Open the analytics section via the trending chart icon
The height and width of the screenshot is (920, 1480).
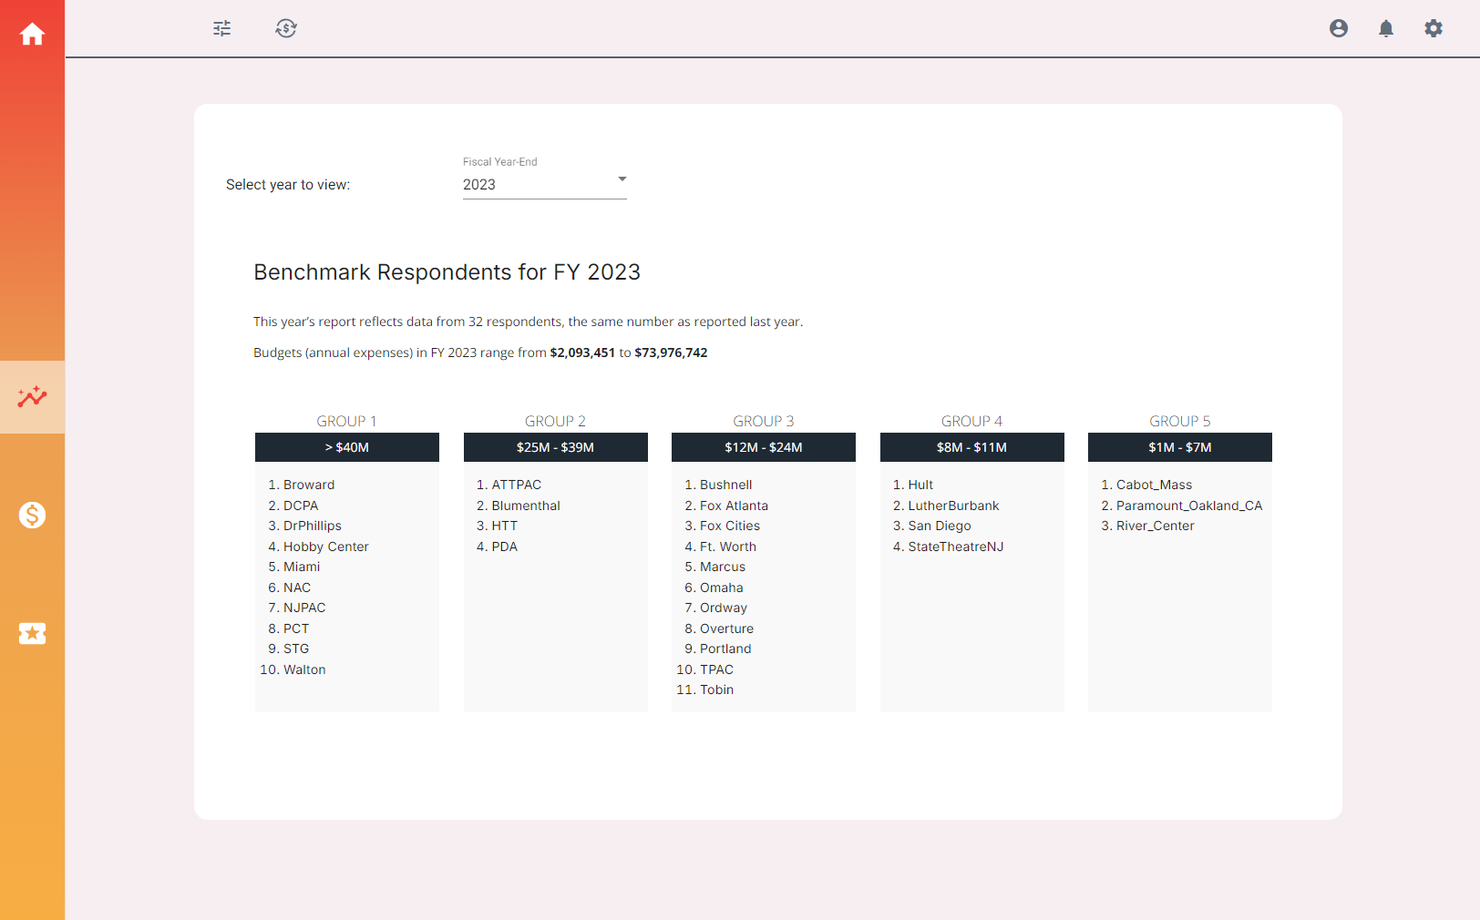(x=33, y=396)
